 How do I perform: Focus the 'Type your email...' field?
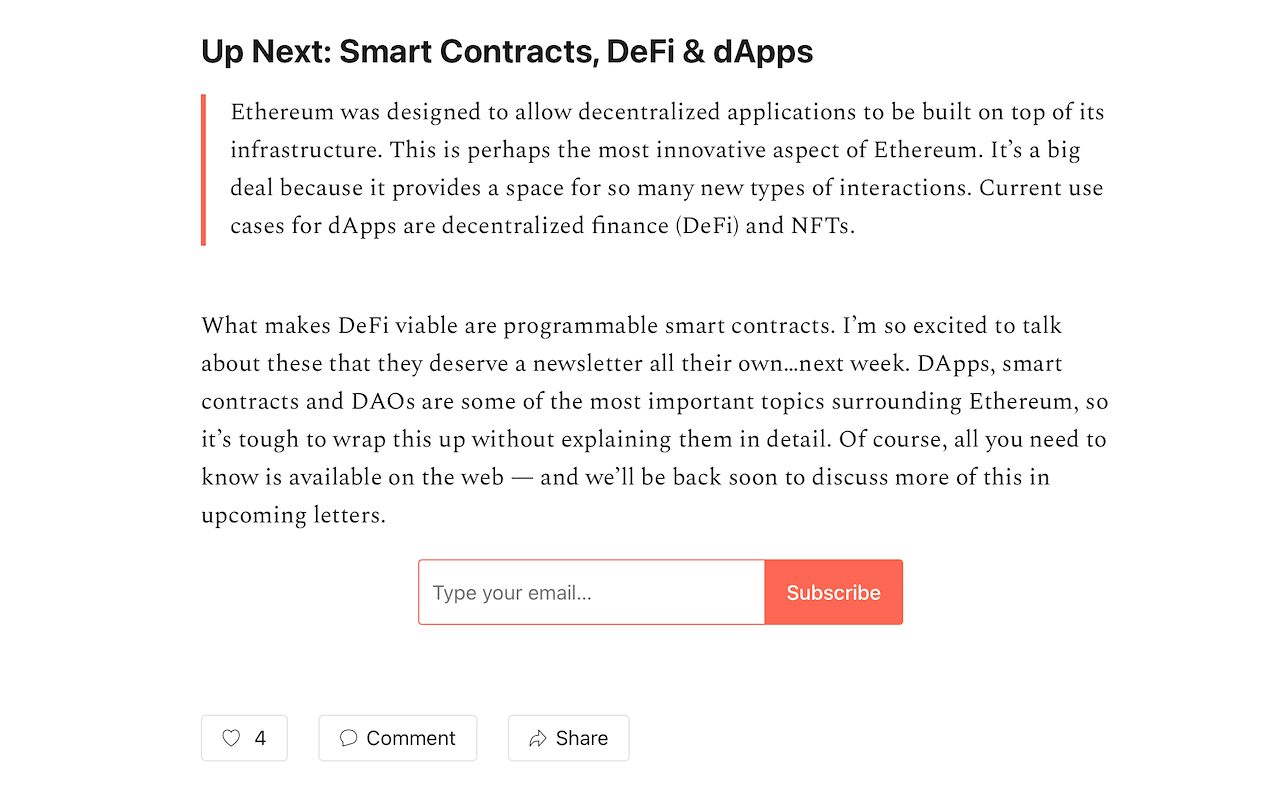592,592
